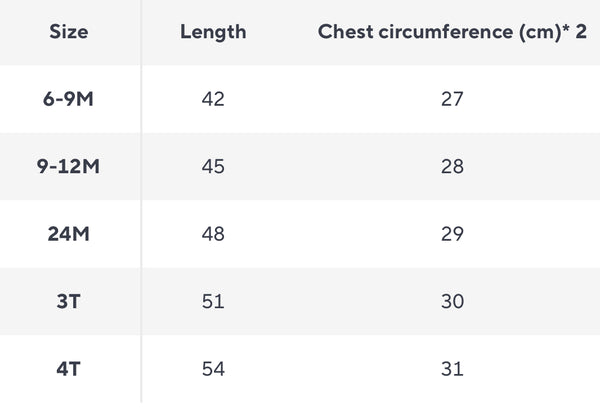Click chest value 29 for 24M
Screen dimensions: 600x410
pos(452,234)
